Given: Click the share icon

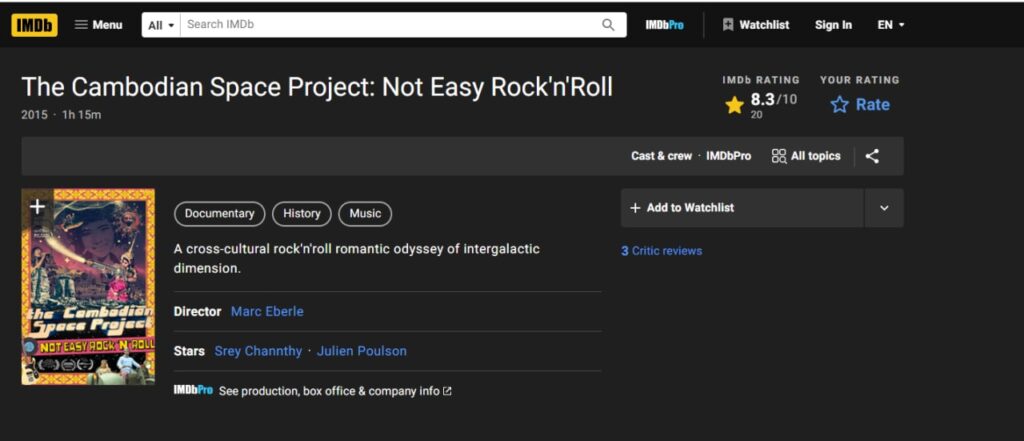Looking at the screenshot, I should [872, 156].
